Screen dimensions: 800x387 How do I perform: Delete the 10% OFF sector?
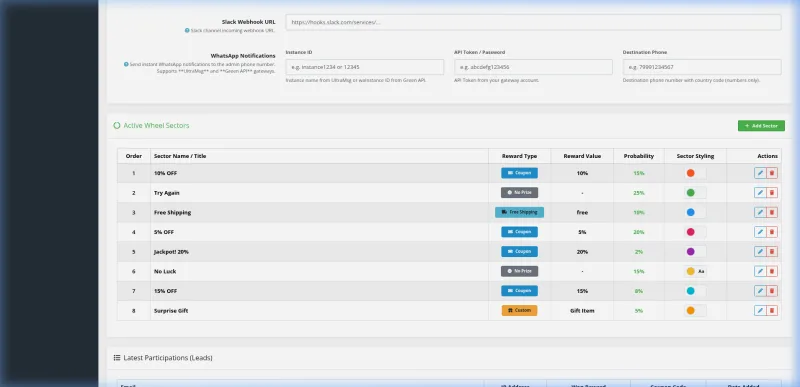pos(772,173)
